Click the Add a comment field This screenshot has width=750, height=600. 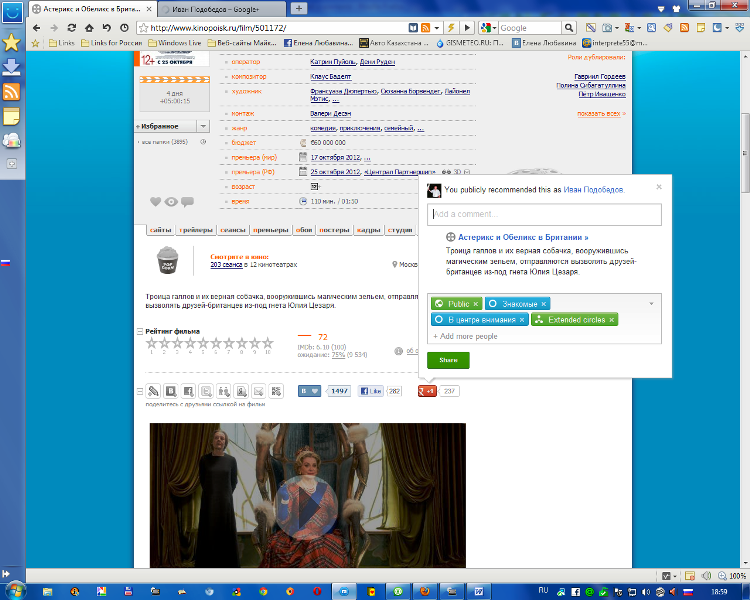[544, 214]
